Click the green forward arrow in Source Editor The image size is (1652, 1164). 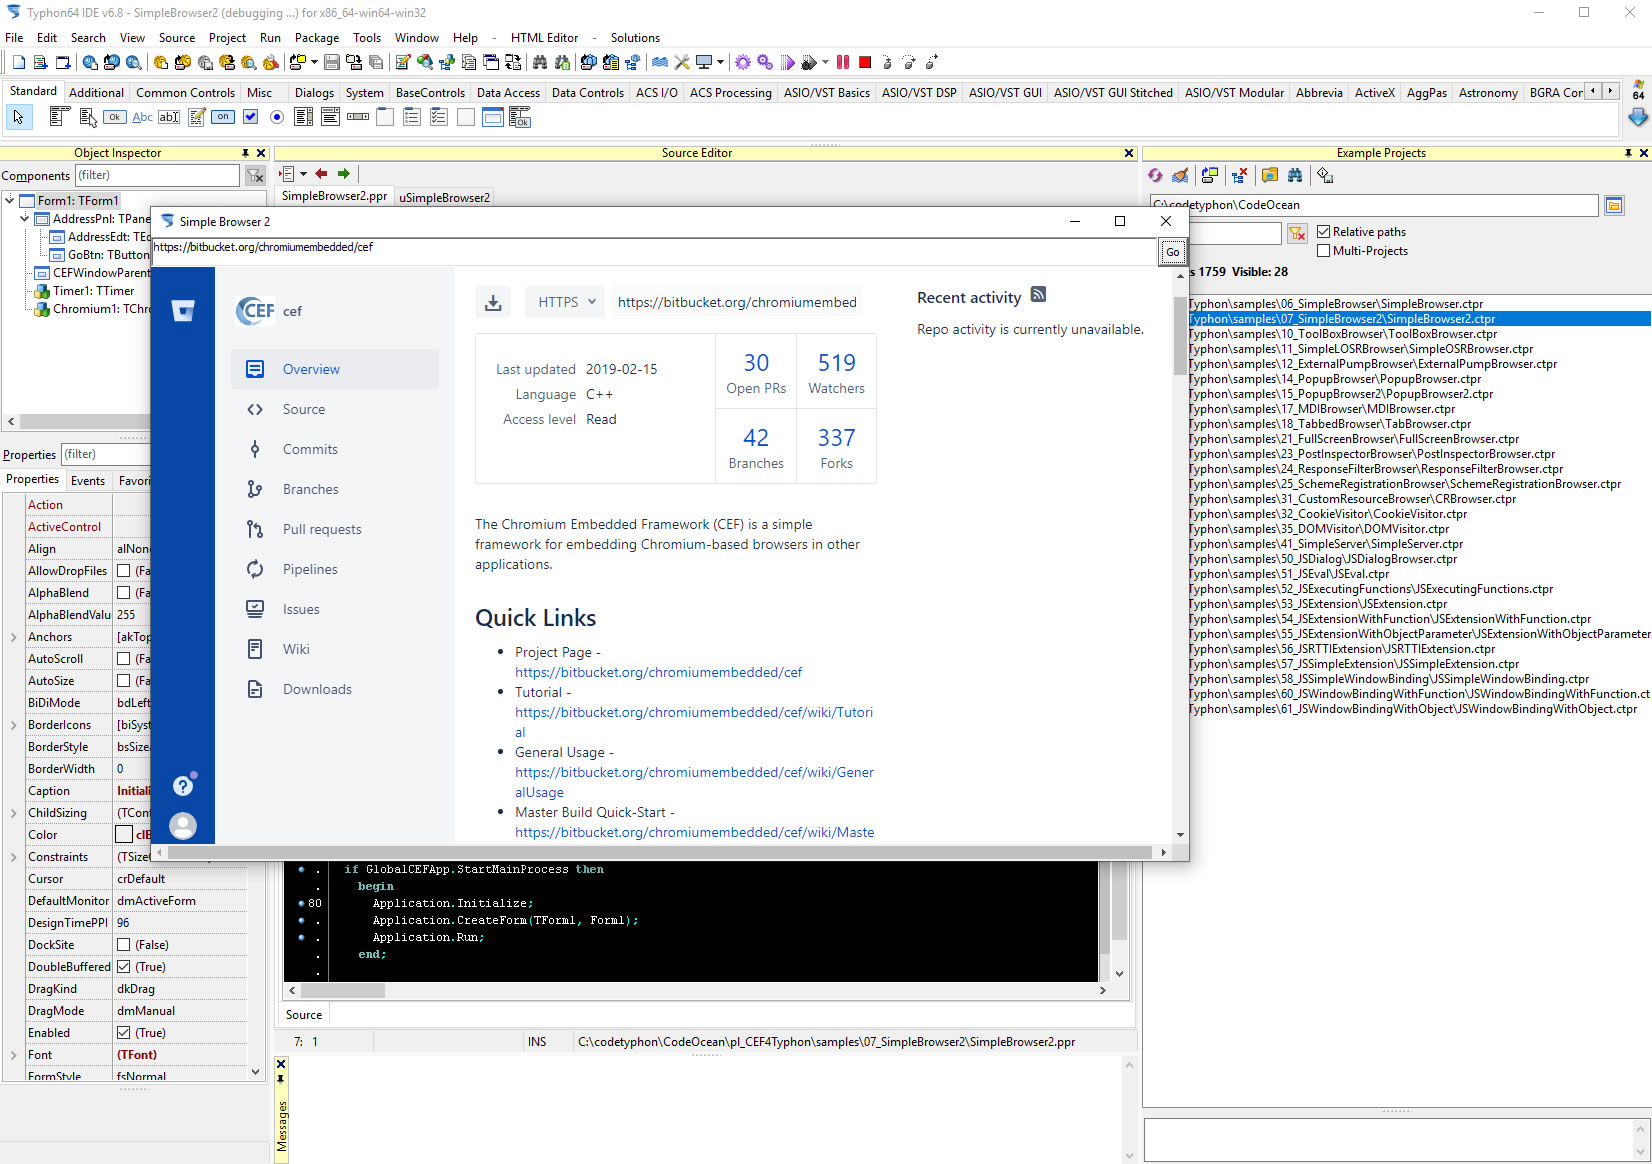[x=344, y=174]
